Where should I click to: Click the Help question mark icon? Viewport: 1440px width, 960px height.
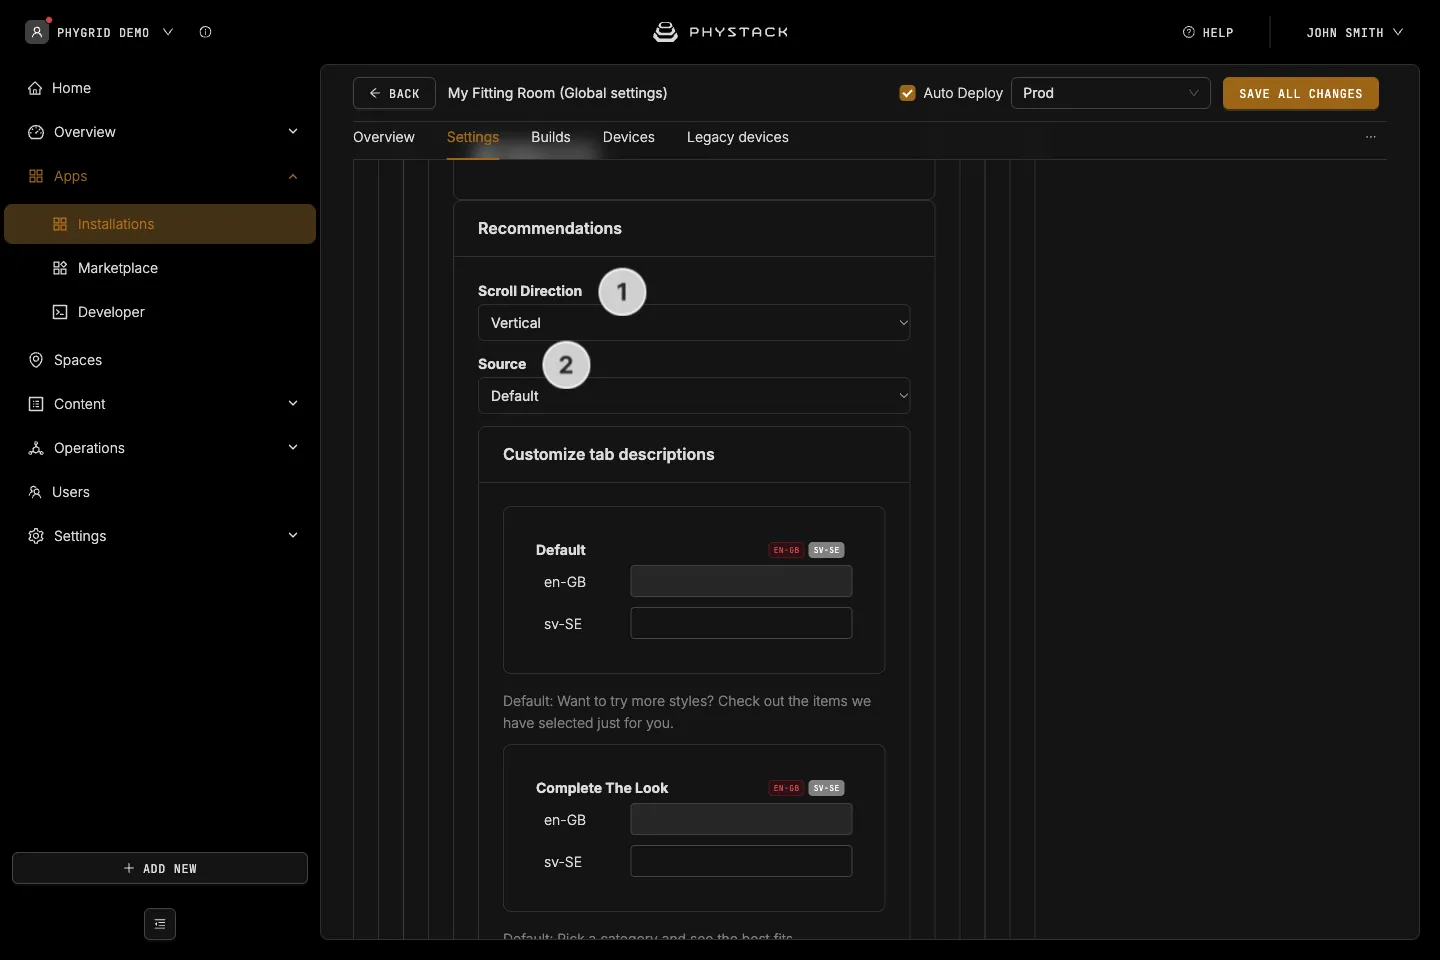pos(1189,32)
